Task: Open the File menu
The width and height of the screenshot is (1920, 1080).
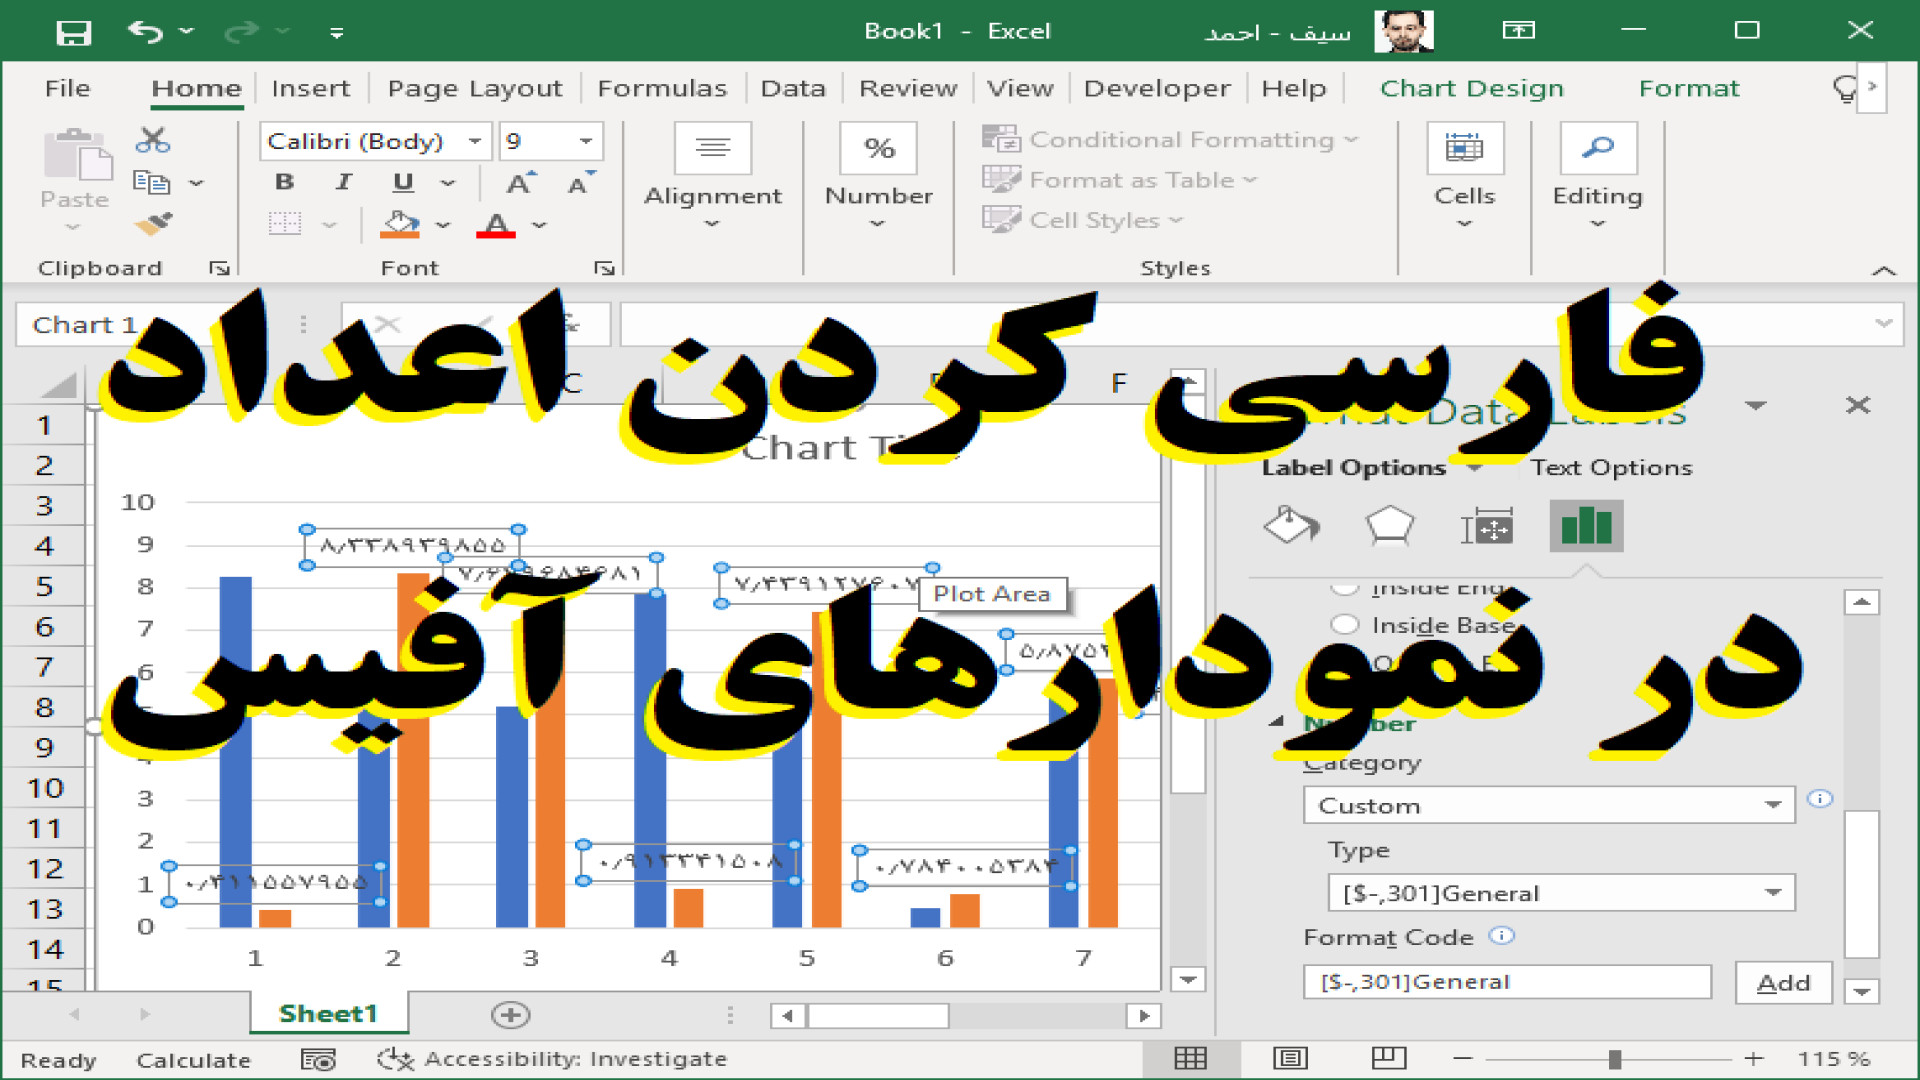Action: (67, 89)
